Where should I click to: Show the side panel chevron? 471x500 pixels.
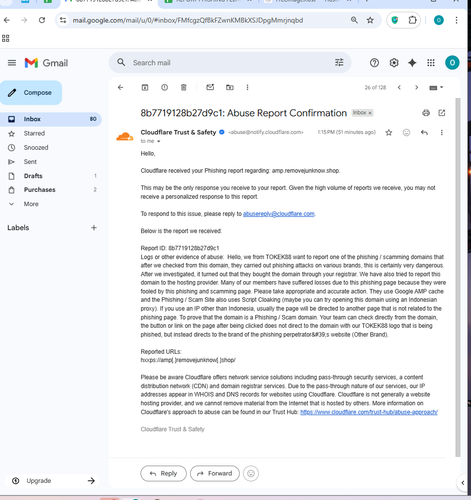[x=463, y=482]
